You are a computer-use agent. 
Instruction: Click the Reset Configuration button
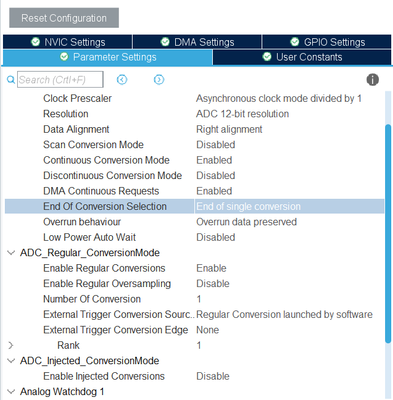64,18
